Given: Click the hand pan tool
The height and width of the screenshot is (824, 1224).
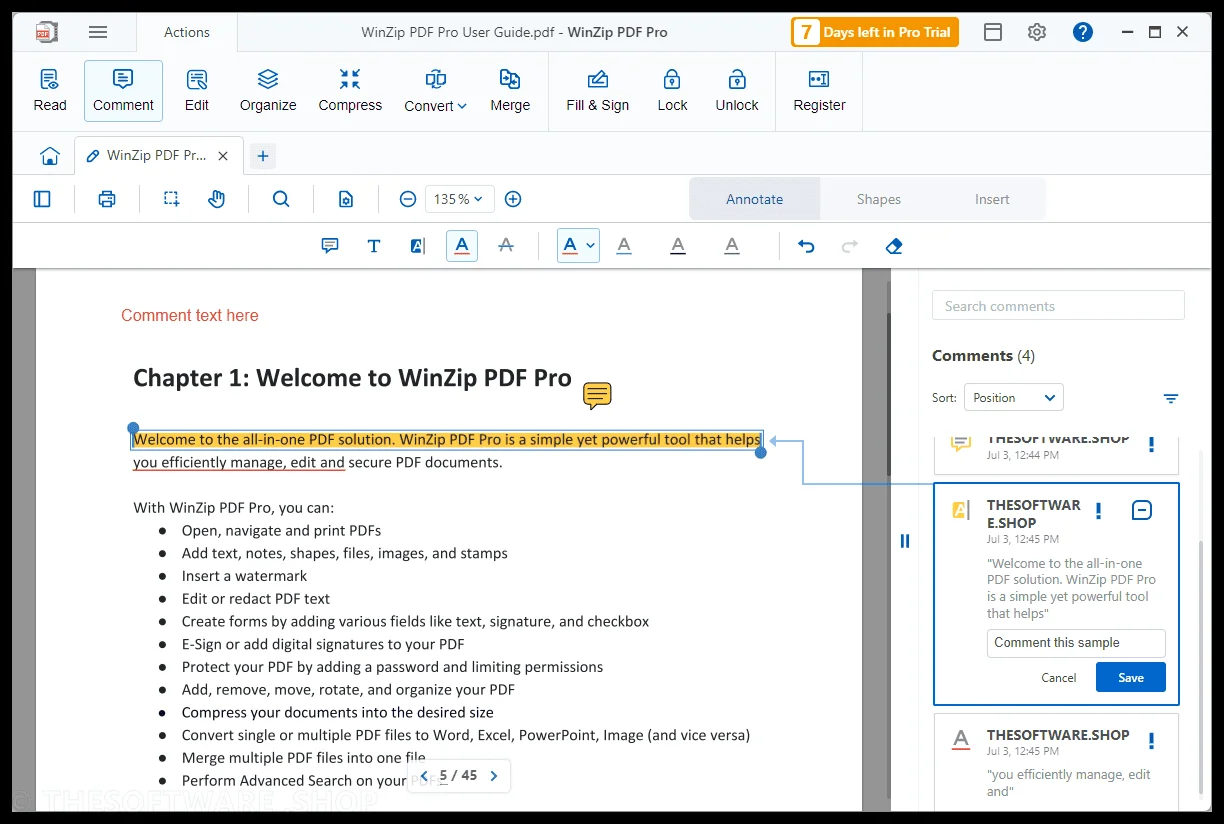Looking at the screenshot, I should click(217, 199).
